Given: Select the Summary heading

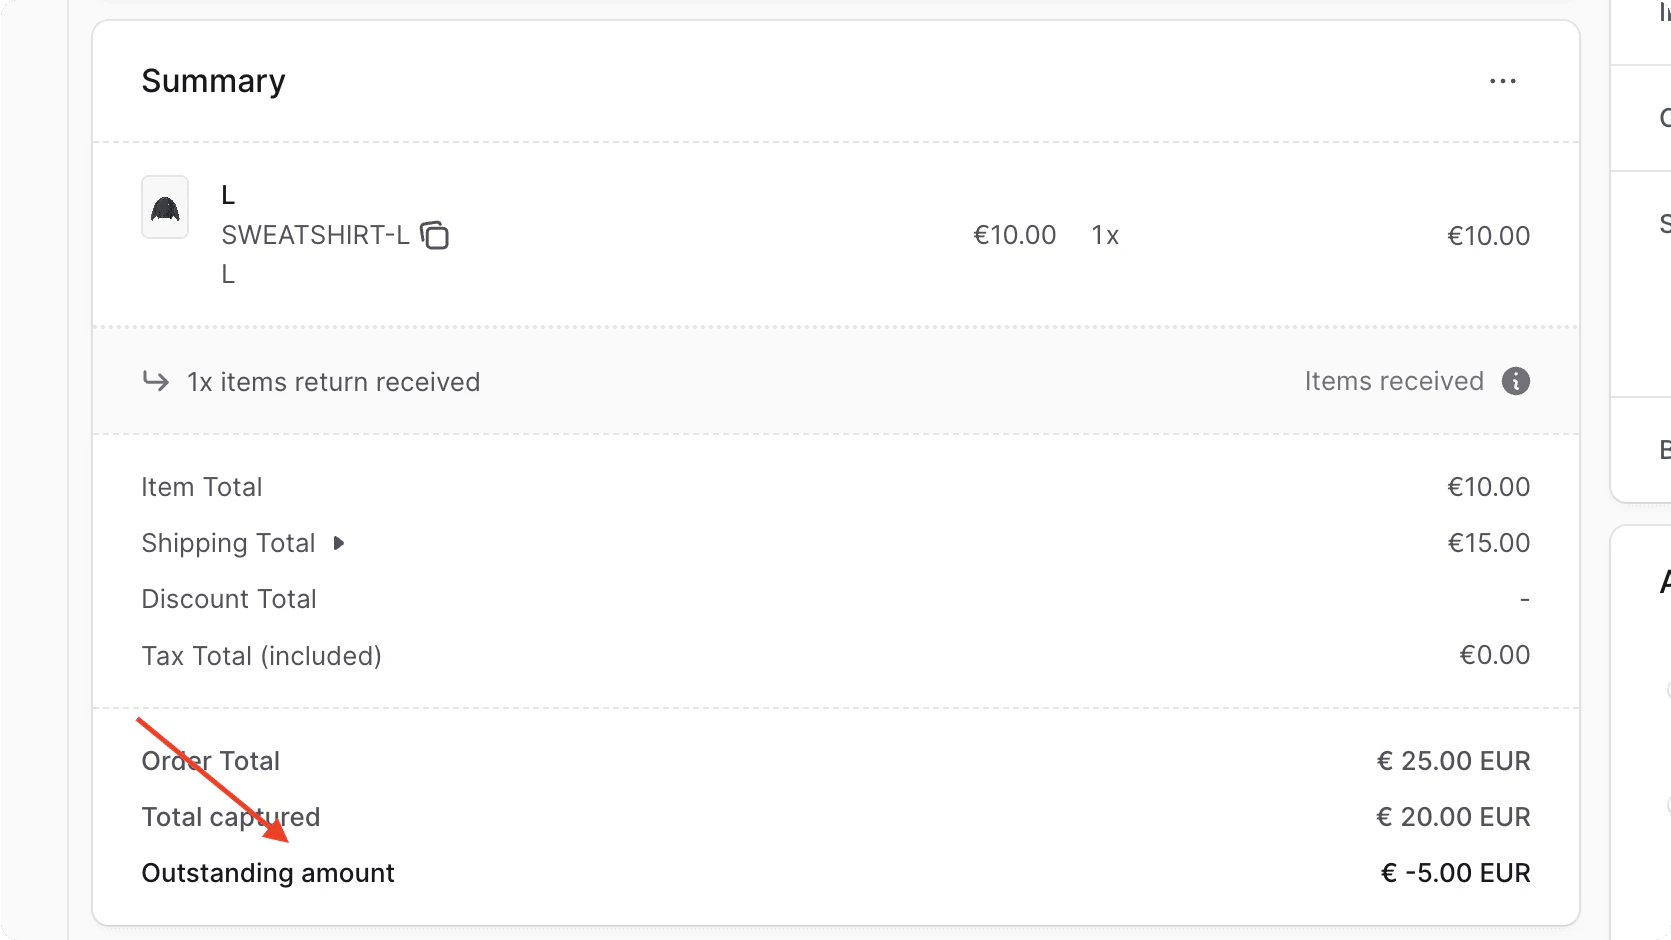Looking at the screenshot, I should (x=213, y=81).
